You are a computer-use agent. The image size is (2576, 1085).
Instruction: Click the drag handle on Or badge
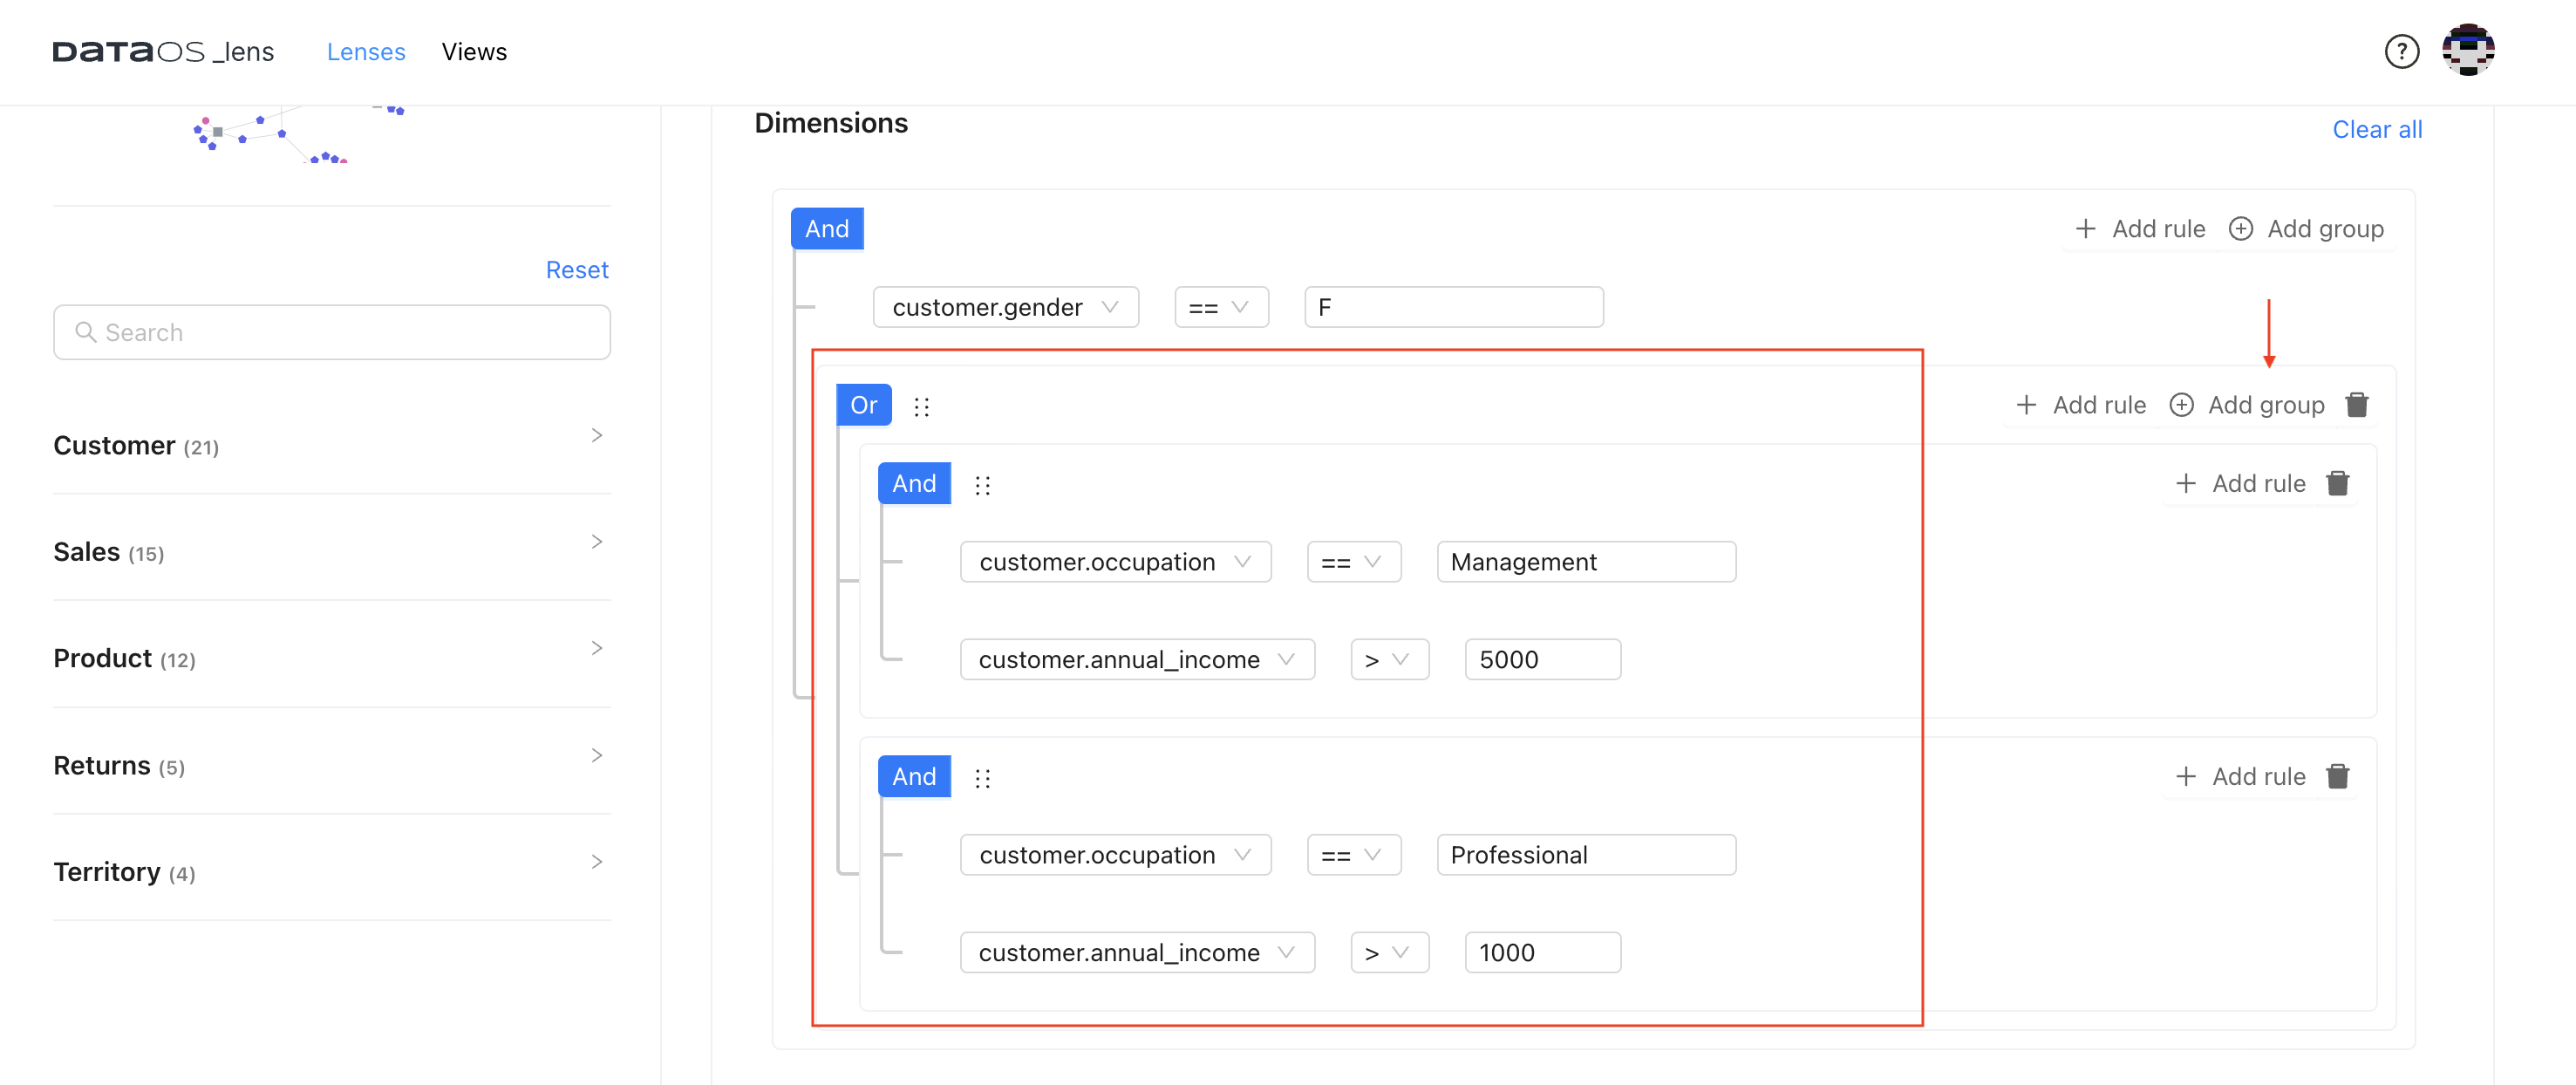coord(918,405)
